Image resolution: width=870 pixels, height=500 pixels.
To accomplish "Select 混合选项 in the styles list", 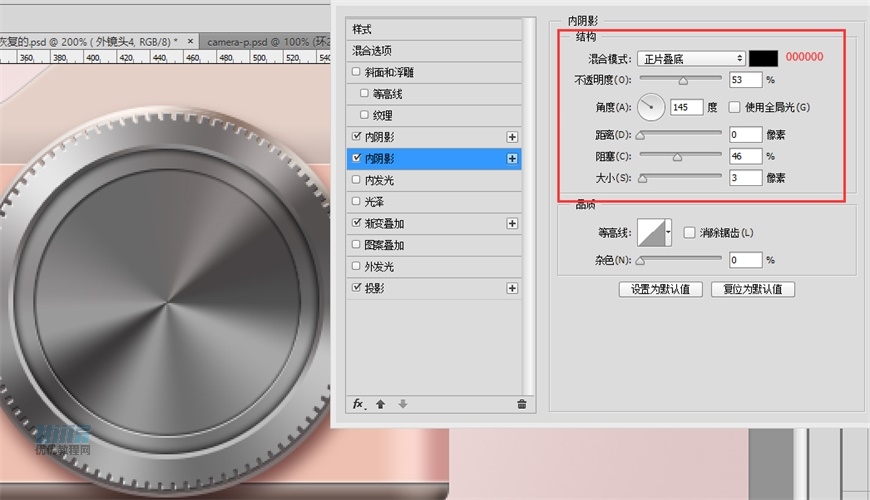I will [x=434, y=50].
